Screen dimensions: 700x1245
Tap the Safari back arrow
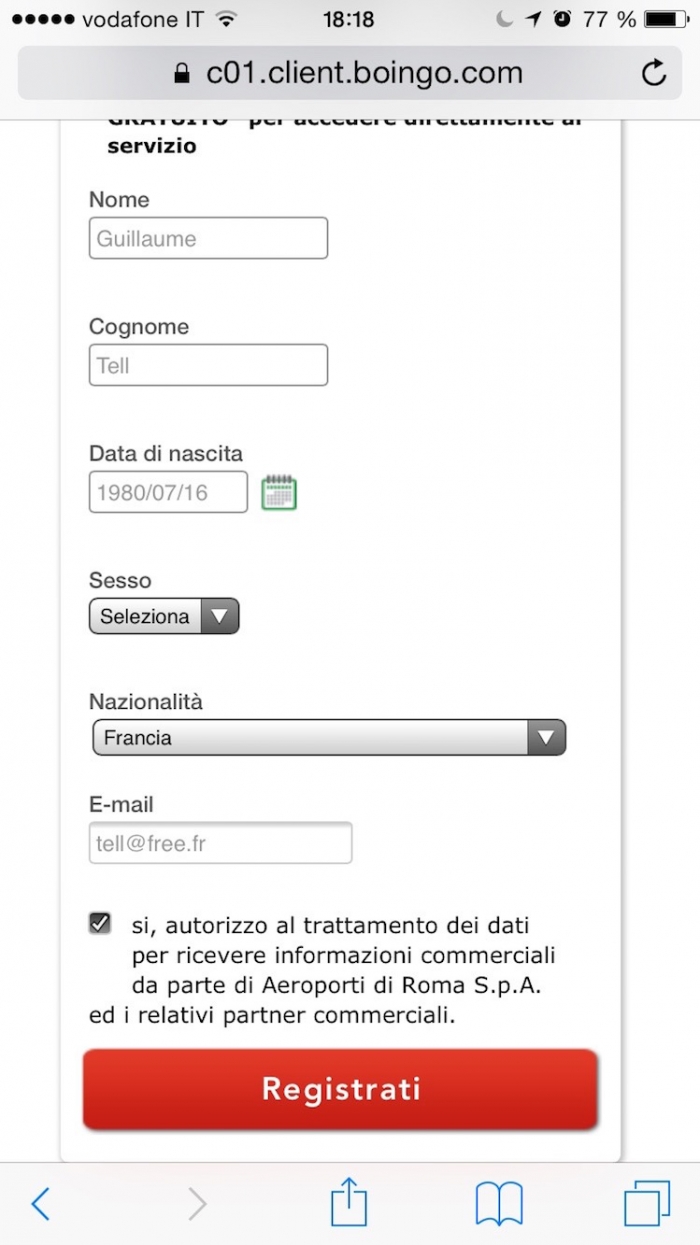click(41, 1203)
